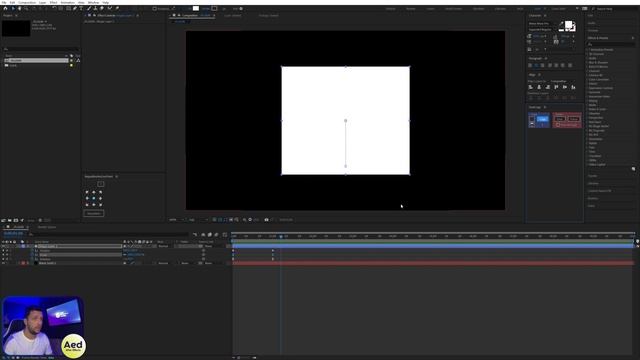Open the File menu
The image size is (640, 360).
pyautogui.click(x=4, y=2)
